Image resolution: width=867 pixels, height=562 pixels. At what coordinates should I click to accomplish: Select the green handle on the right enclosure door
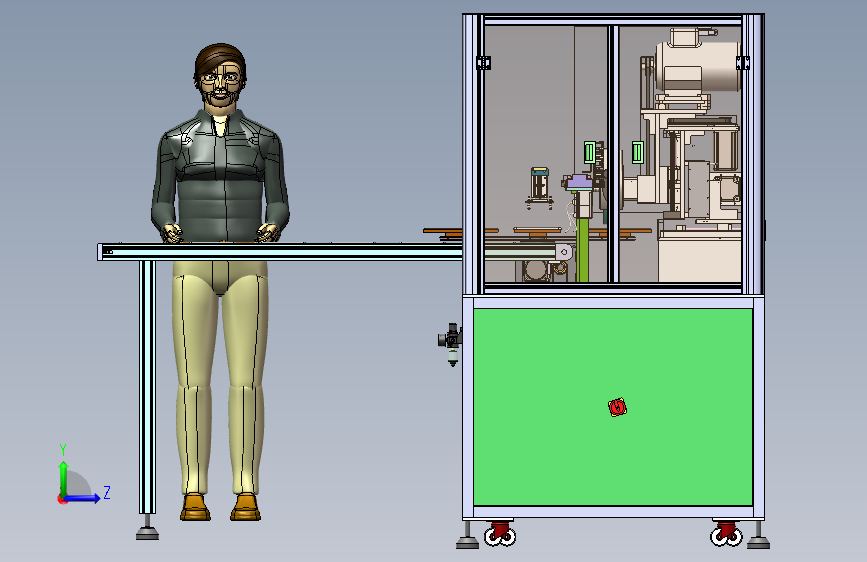638,152
